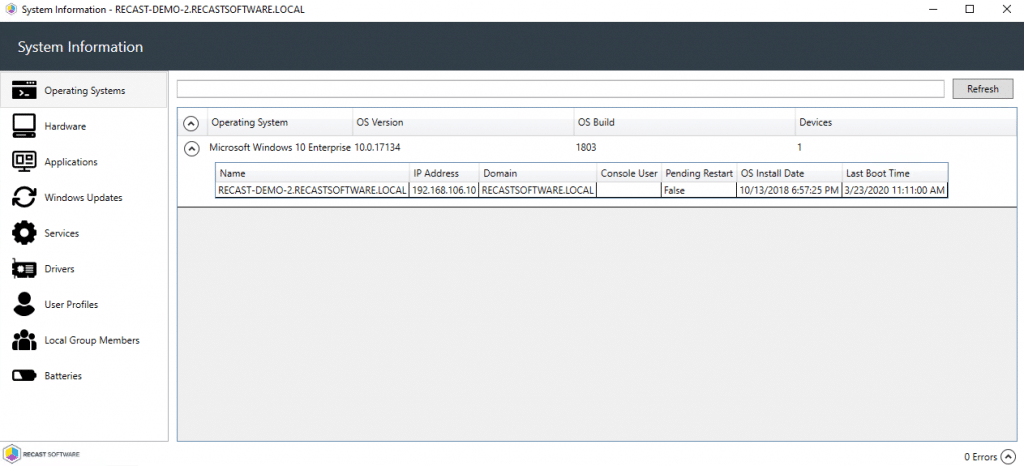Minimize the System Information window
This screenshot has width=1024, height=466.
(x=934, y=10)
